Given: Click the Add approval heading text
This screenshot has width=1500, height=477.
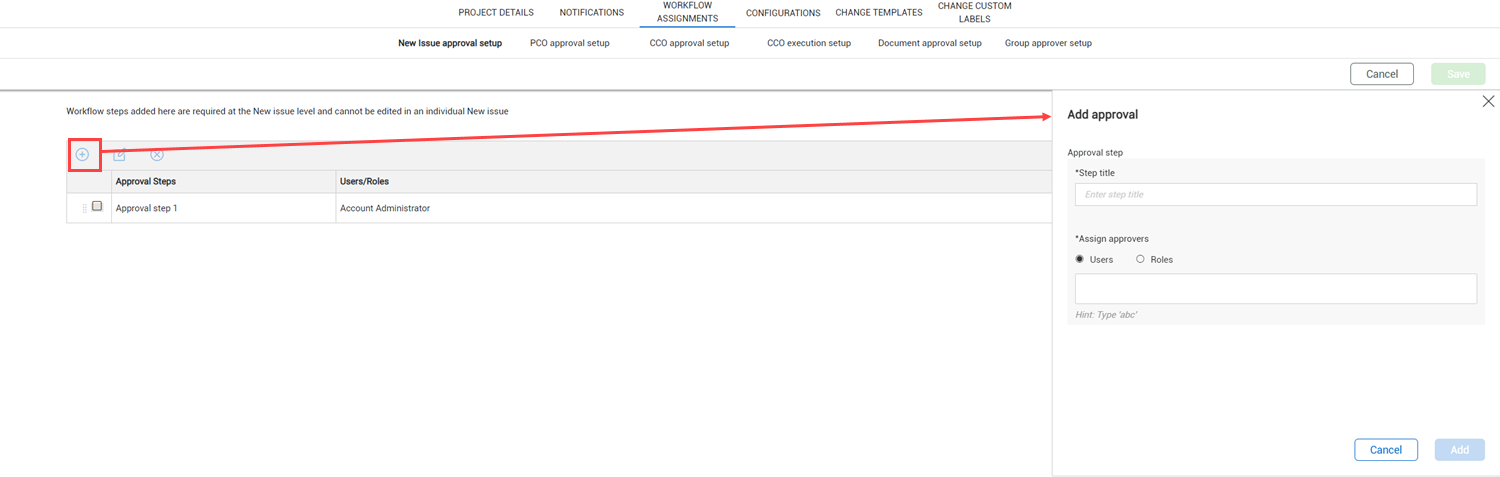Looking at the screenshot, I should point(1103,115).
